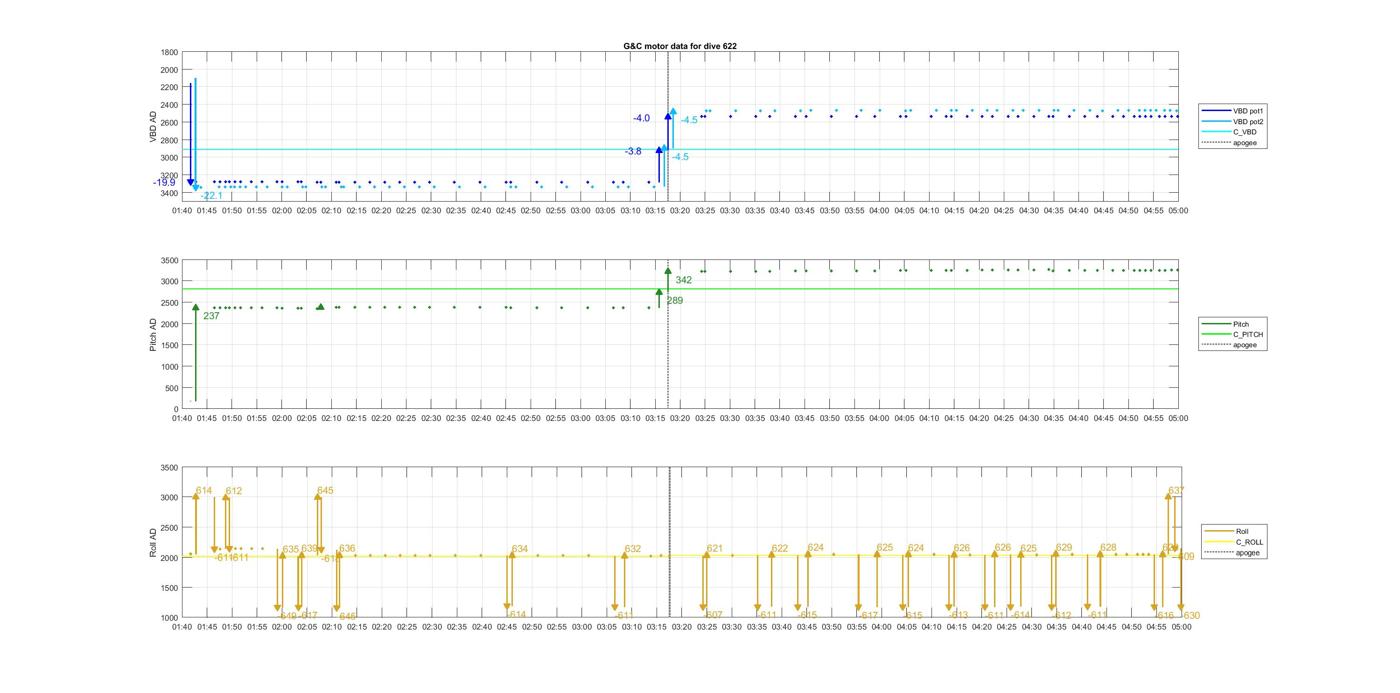Screen dimensions: 1400x693
Task: Click the '636' annotation on the roll plot
Action: 347,548
